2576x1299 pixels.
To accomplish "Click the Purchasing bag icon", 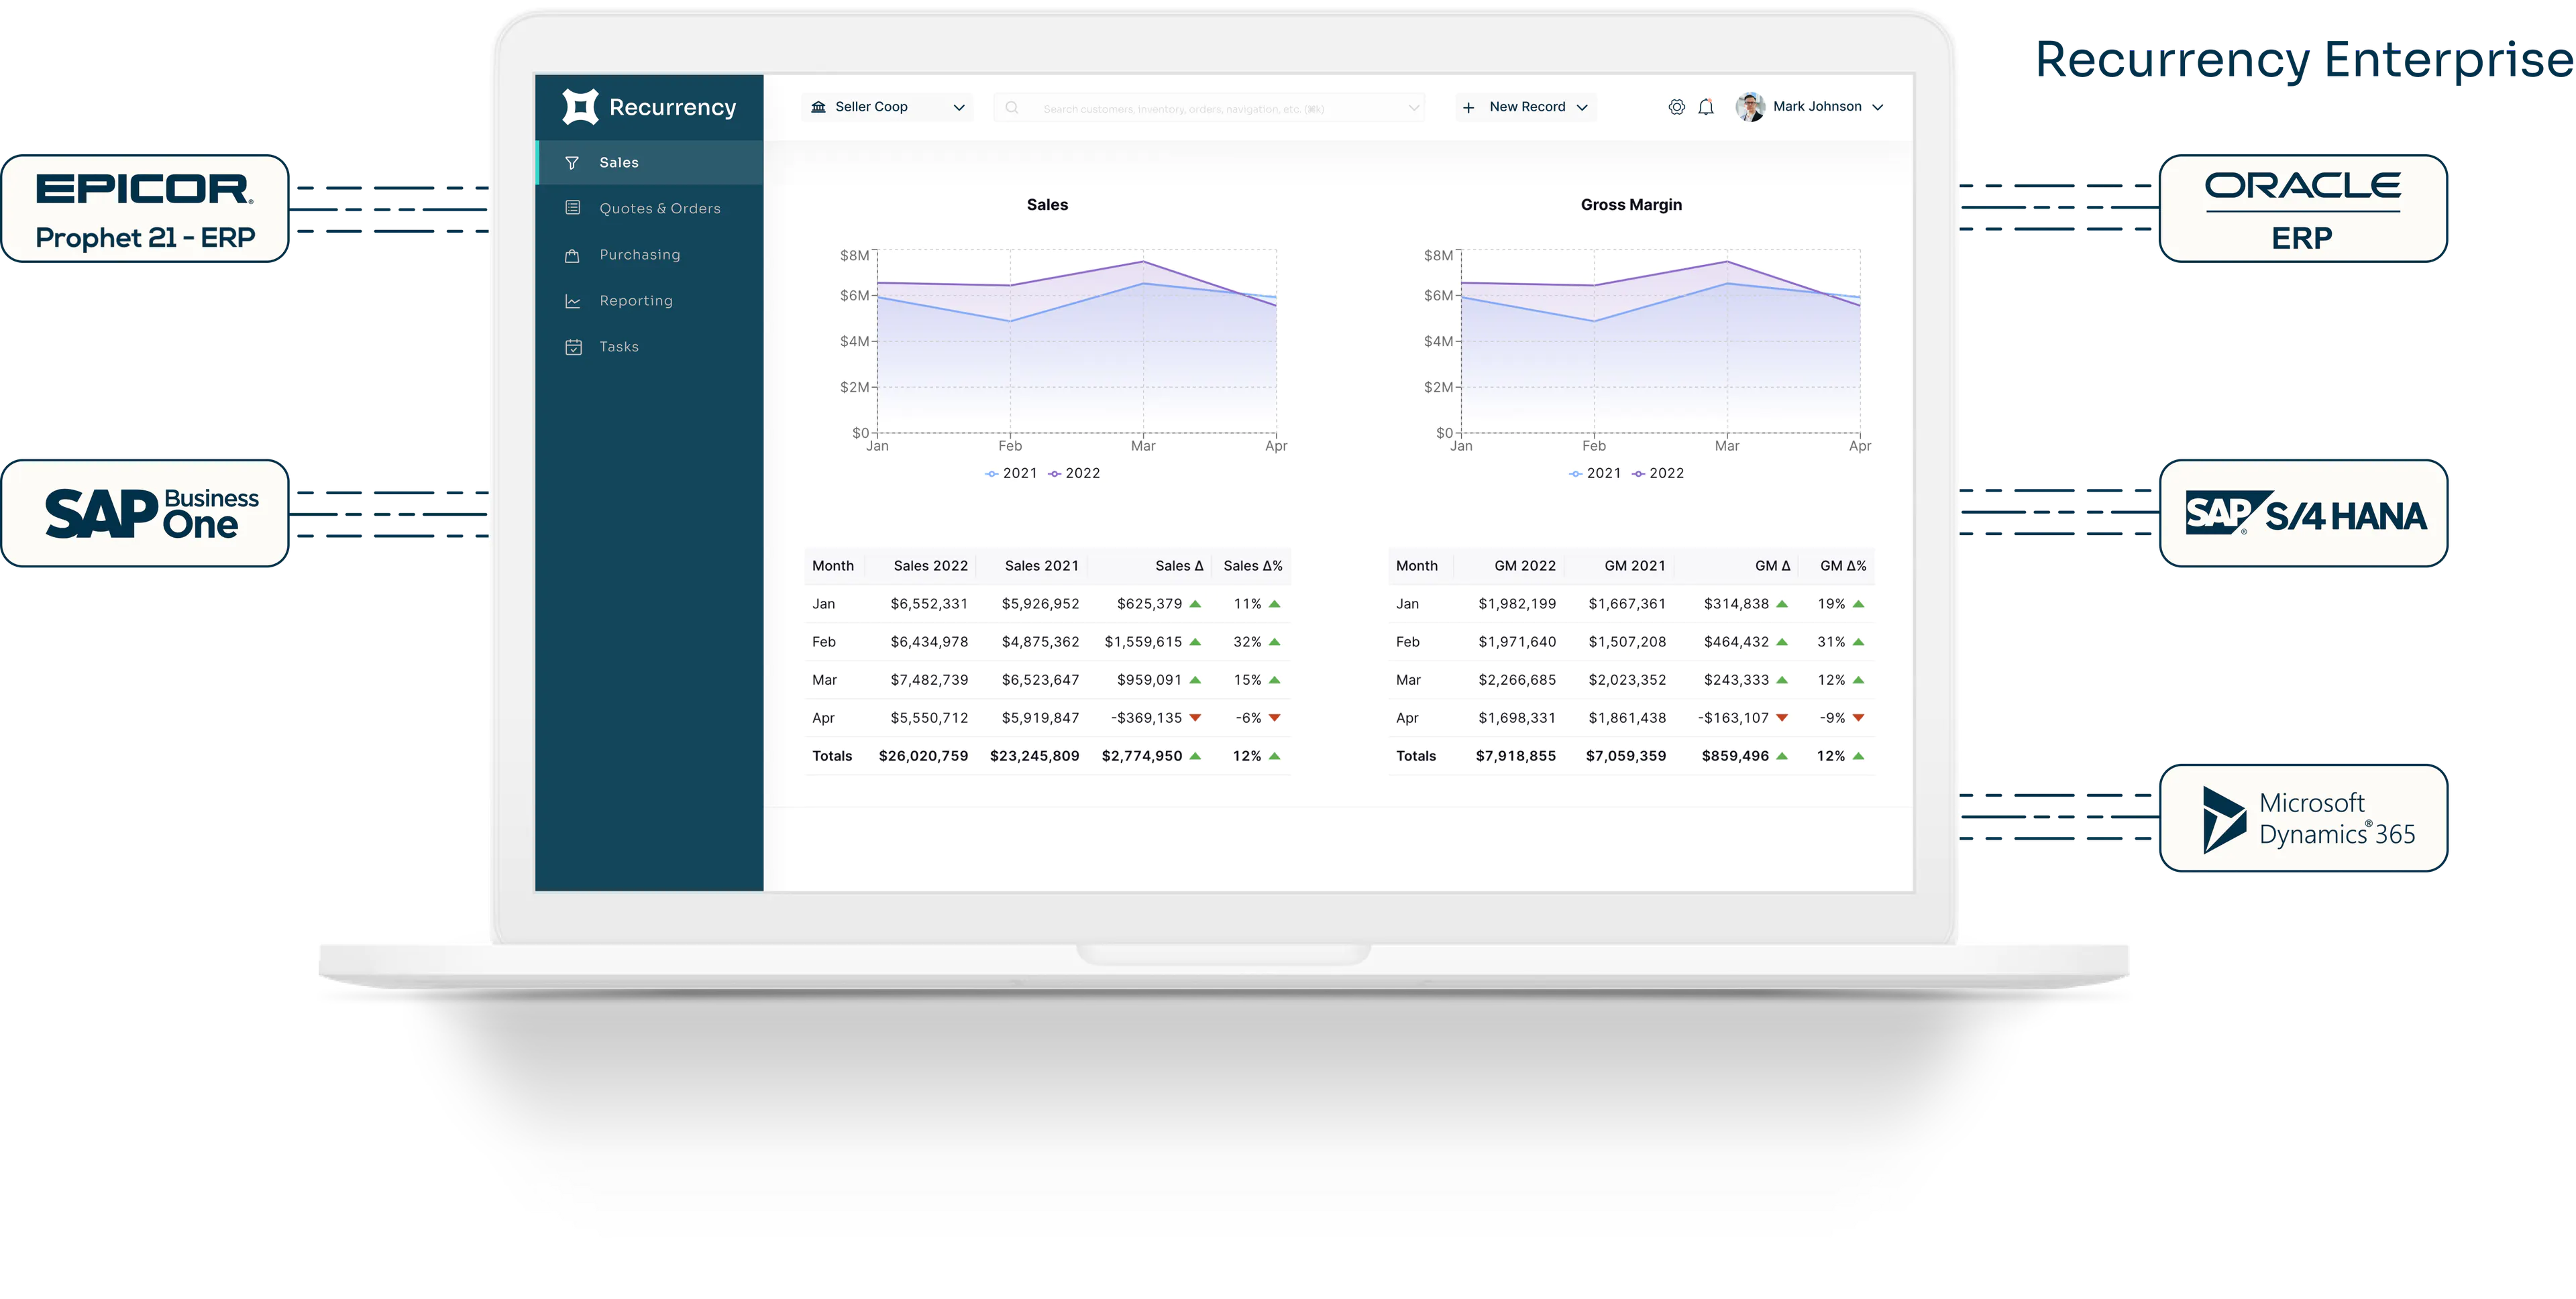I will [572, 255].
